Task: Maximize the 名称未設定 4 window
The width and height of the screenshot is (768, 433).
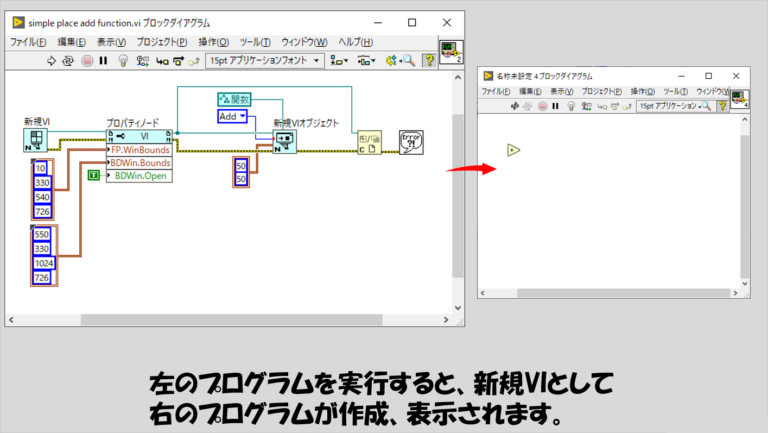Action: 708,76
